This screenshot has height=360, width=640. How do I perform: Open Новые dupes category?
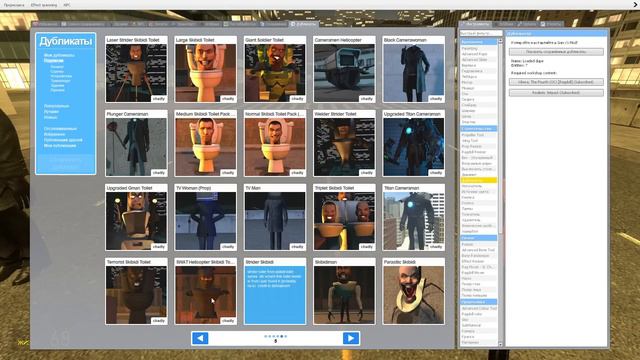51,117
